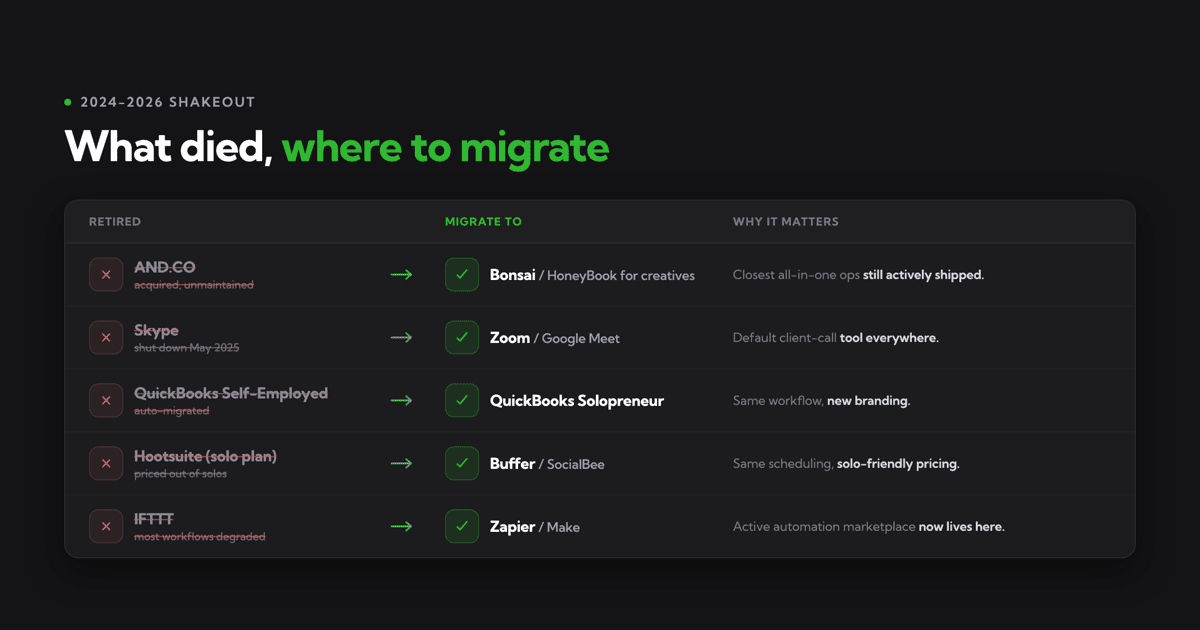
Task: Click the red X icon beside QuickBooks Self-Employed
Action: tap(106, 400)
